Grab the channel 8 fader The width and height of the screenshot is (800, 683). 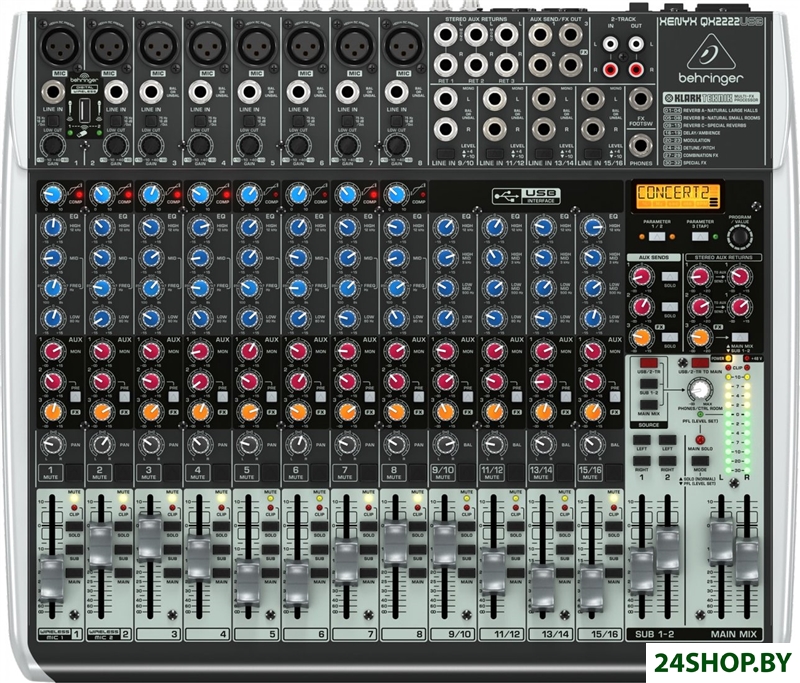395,543
